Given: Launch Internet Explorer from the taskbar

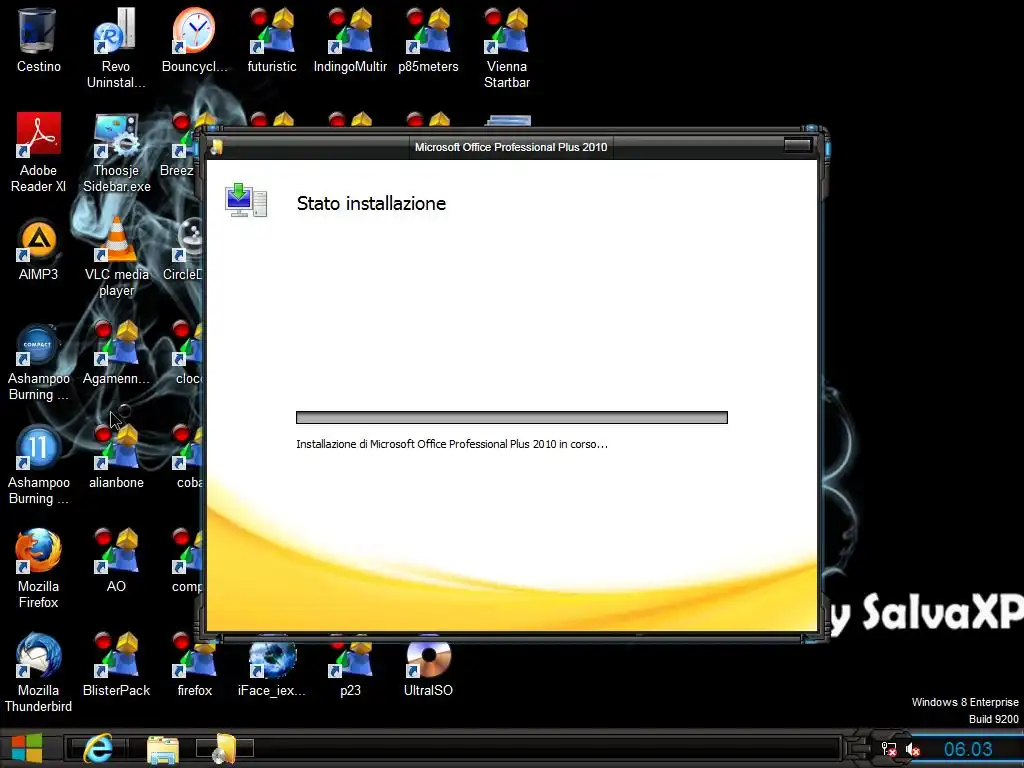Looking at the screenshot, I should [x=98, y=748].
